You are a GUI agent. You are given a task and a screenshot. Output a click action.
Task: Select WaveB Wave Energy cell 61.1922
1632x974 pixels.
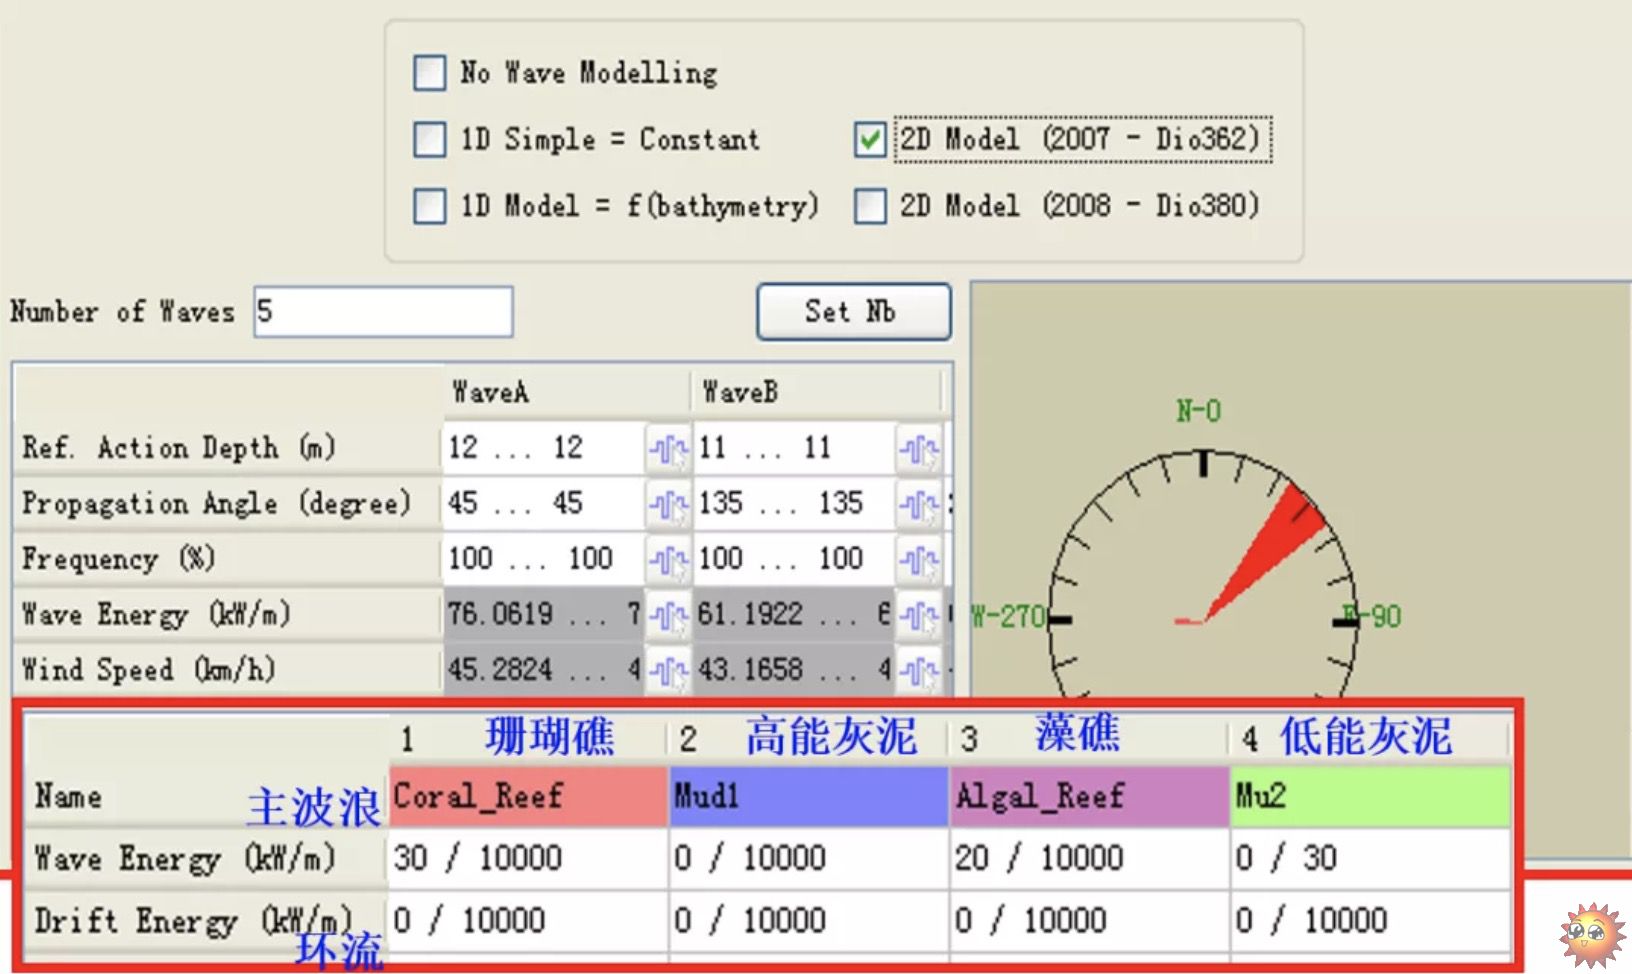(x=794, y=614)
